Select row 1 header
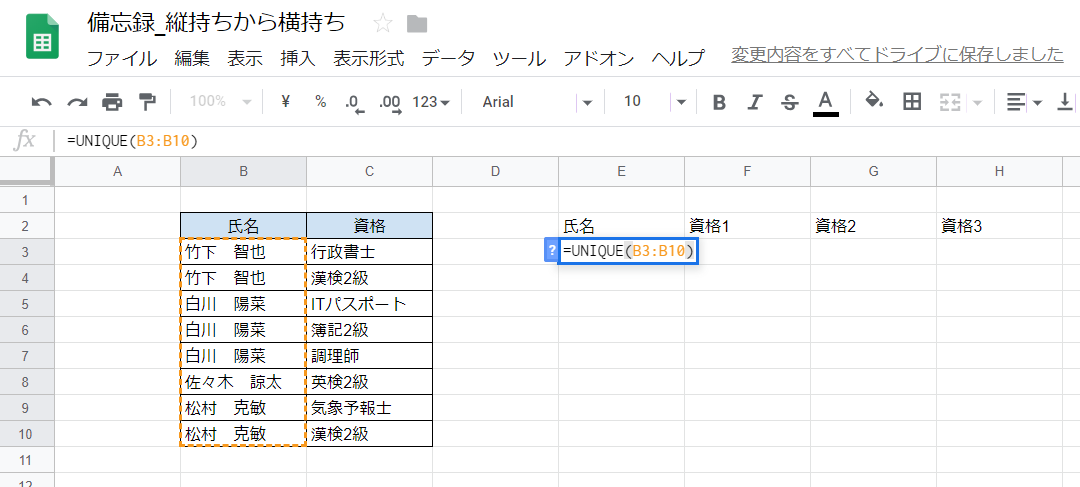The width and height of the screenshot is (1080, 487). pos(27,200)
